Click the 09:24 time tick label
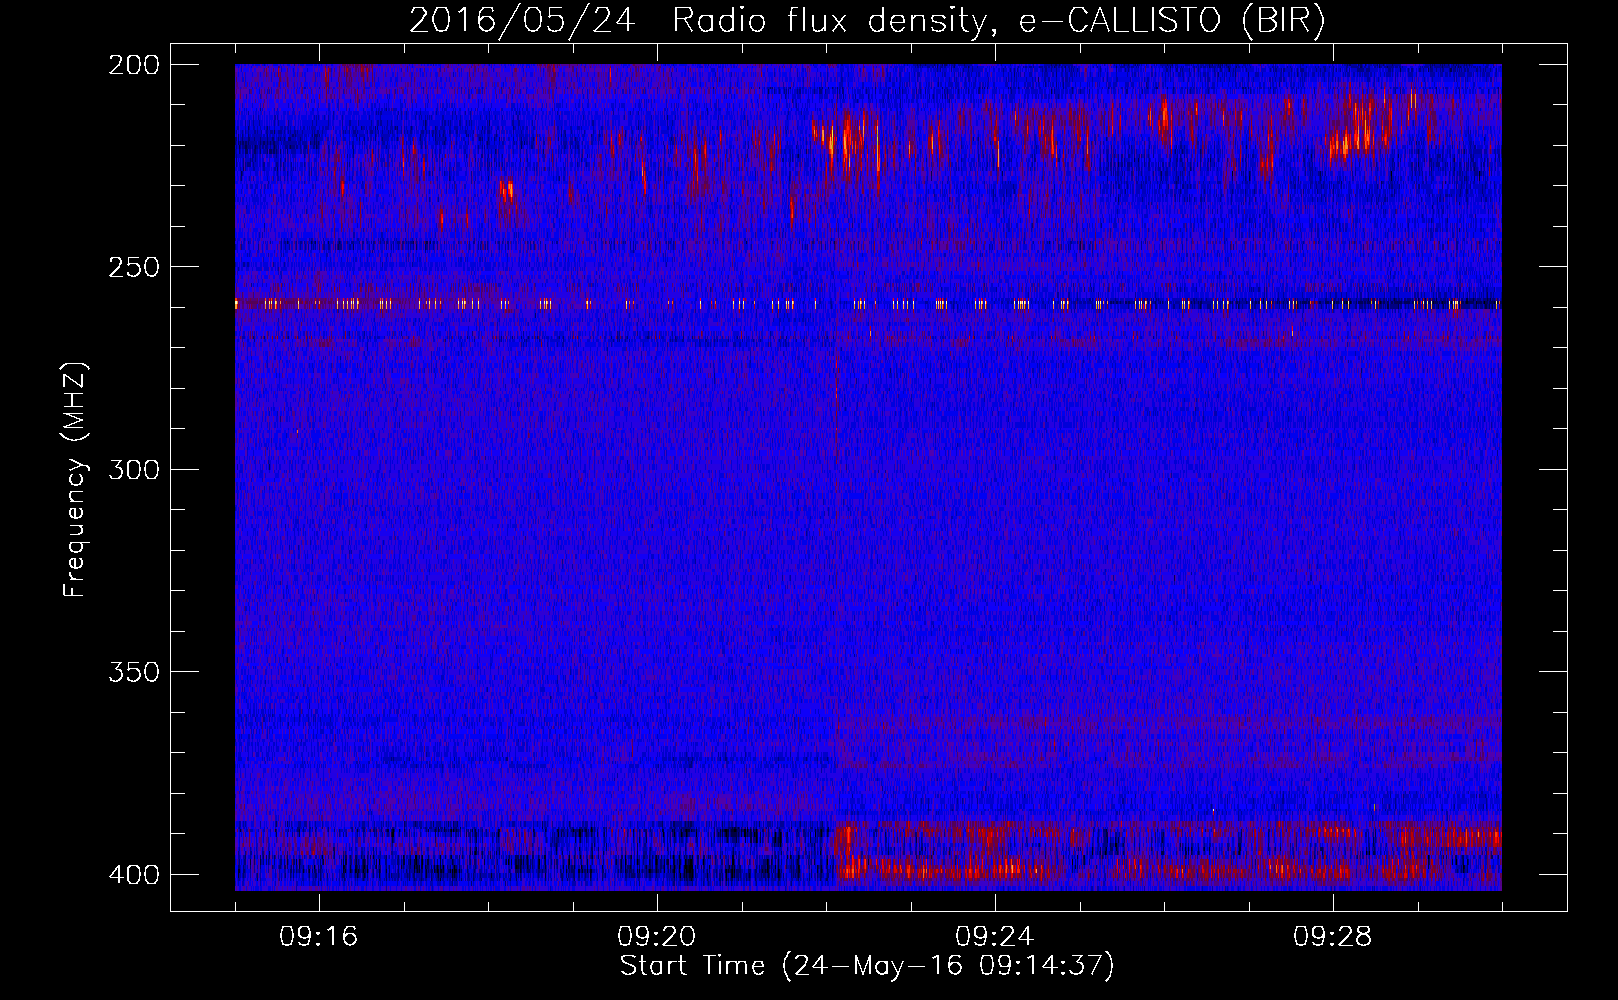 (995, 937)
